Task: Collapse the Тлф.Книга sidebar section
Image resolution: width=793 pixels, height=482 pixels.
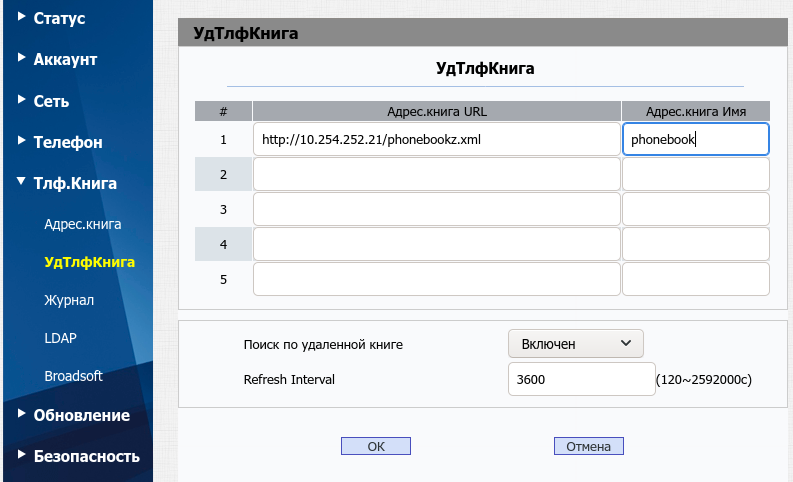Action: [x=74, y=183]
